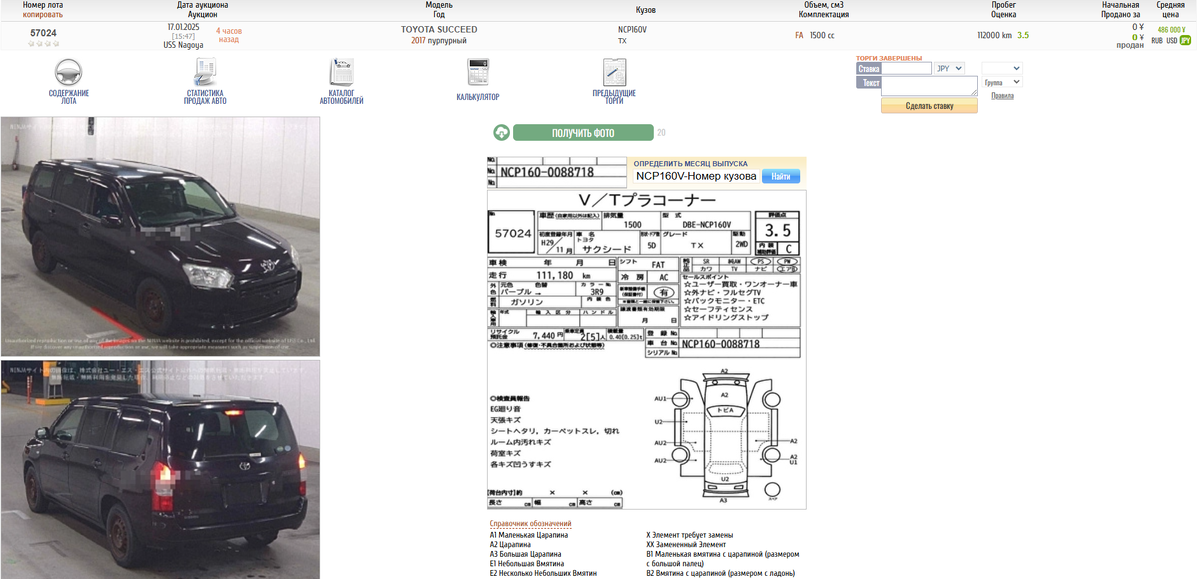1200x579 pixels.
Task: Click the Сделать ставку button
Action: pos(929,106)
